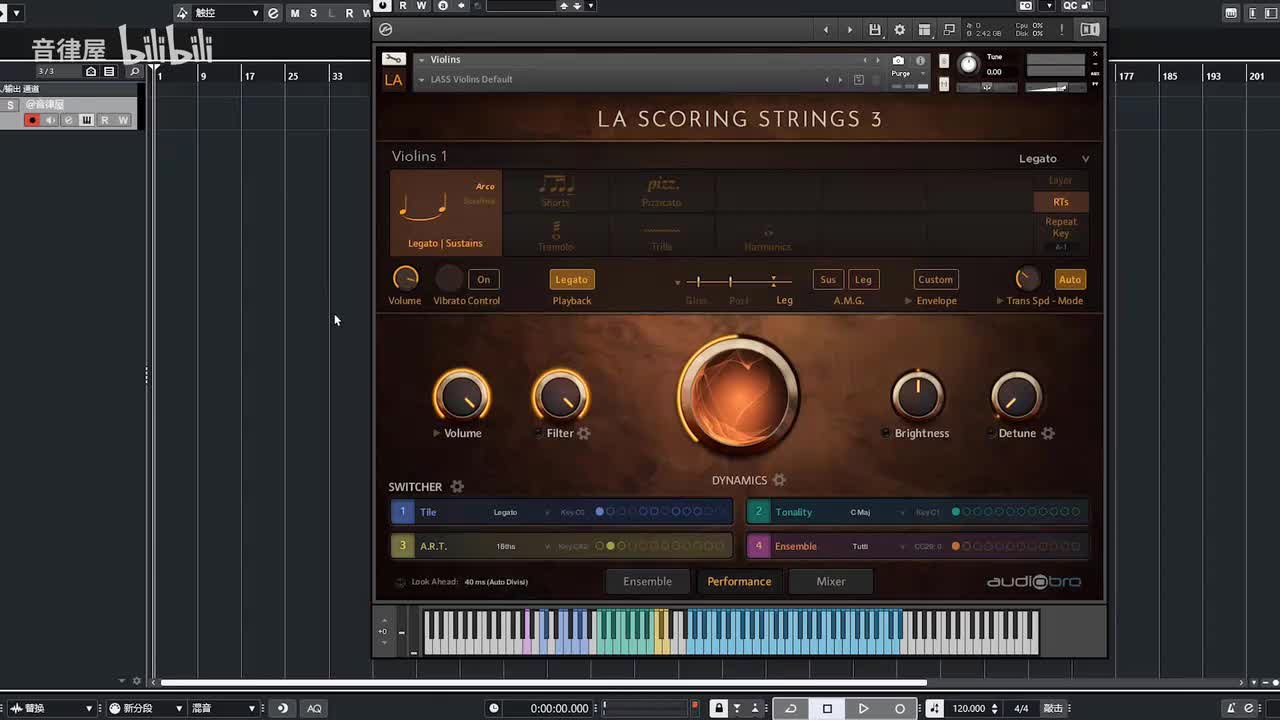
Task: Toggle Legato Playback button
Action: pyautogui.click(x=572, y=280)
